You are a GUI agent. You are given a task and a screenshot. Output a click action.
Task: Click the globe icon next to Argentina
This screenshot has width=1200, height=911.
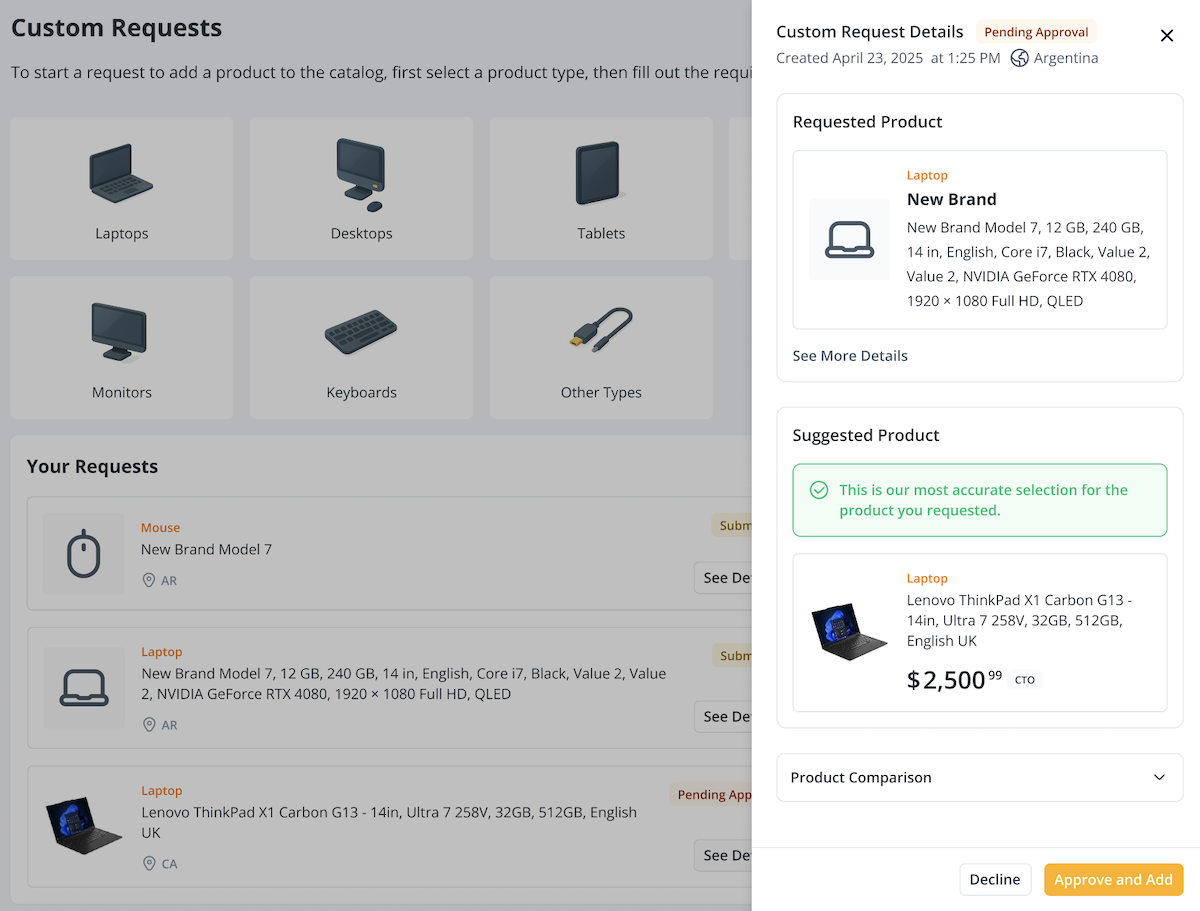(1019, 58)
